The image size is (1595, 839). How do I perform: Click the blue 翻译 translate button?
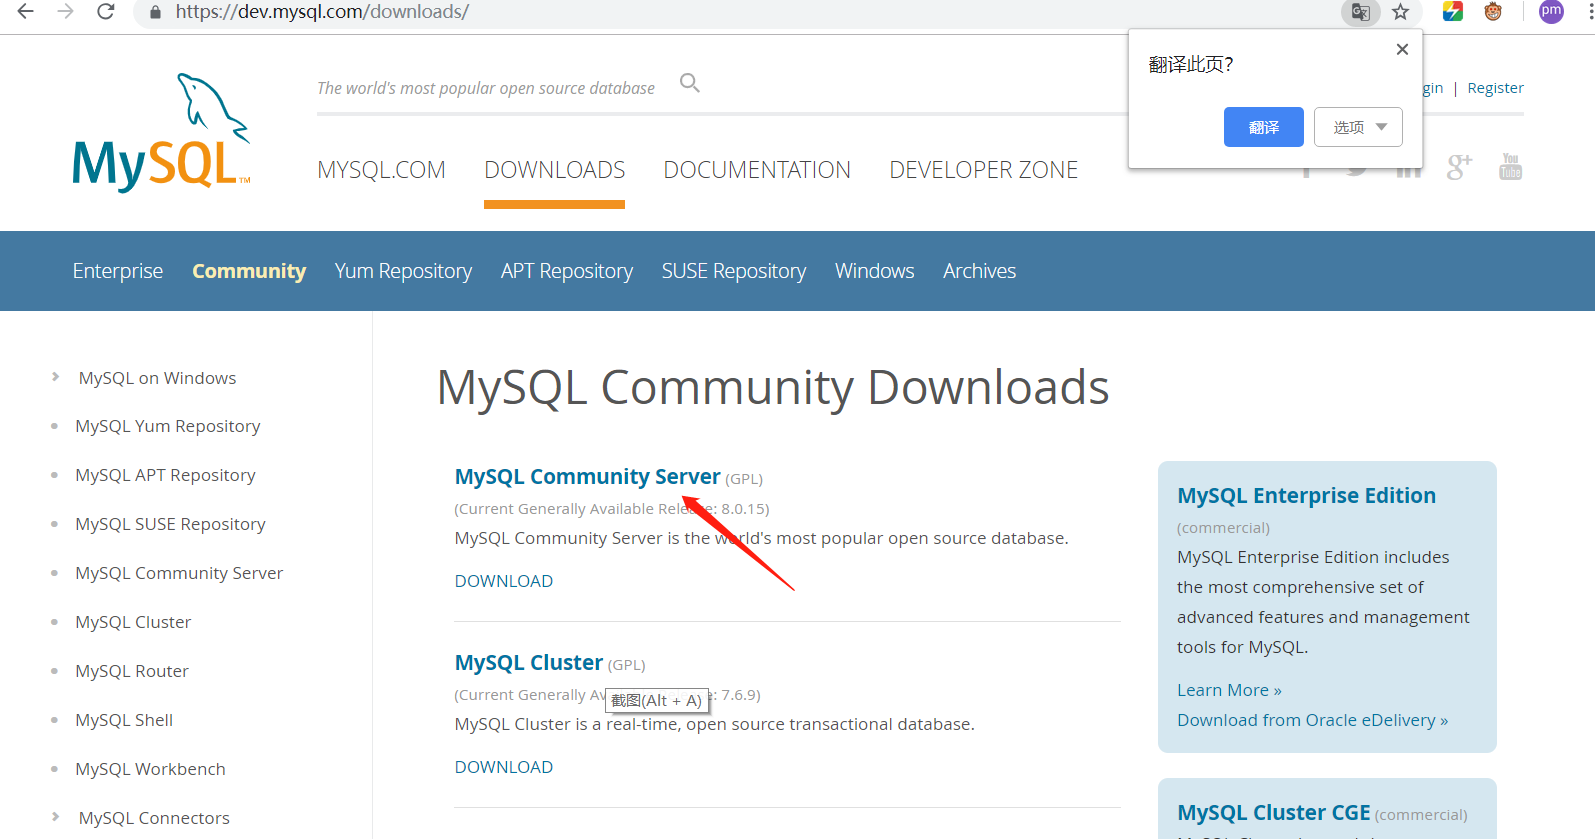tap(1264, 127)
